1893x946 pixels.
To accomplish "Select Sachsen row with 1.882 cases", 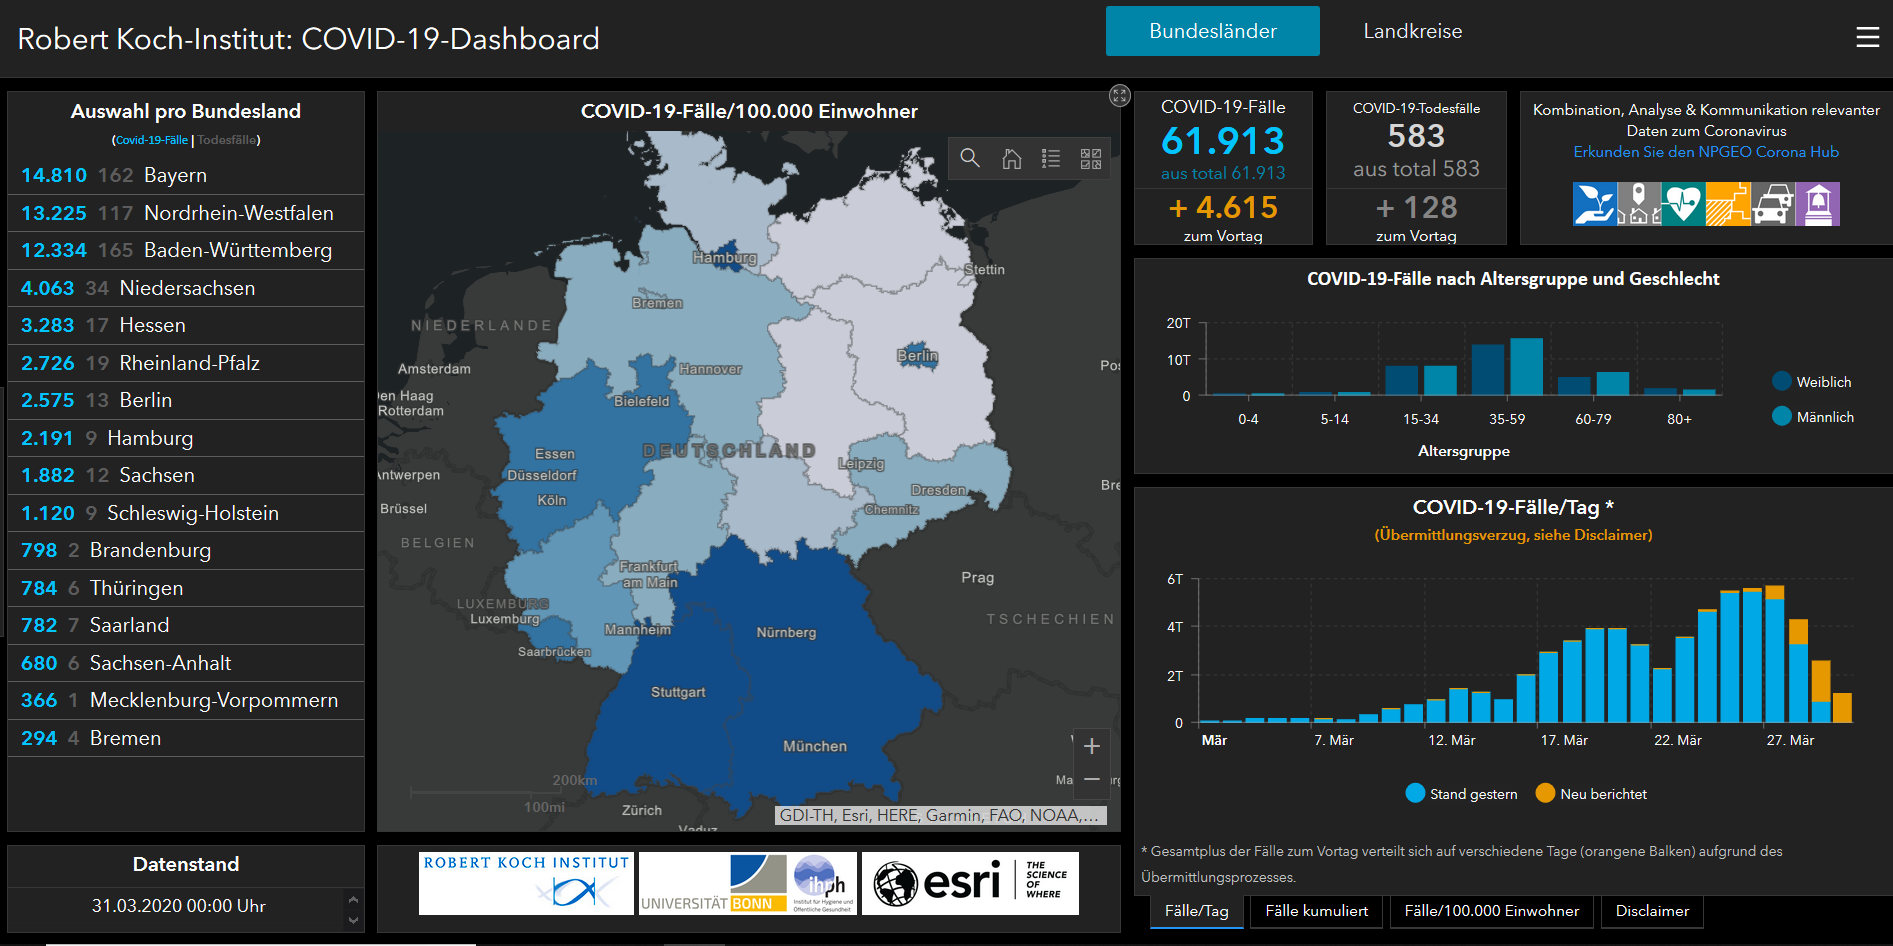I will coord(186,475).
